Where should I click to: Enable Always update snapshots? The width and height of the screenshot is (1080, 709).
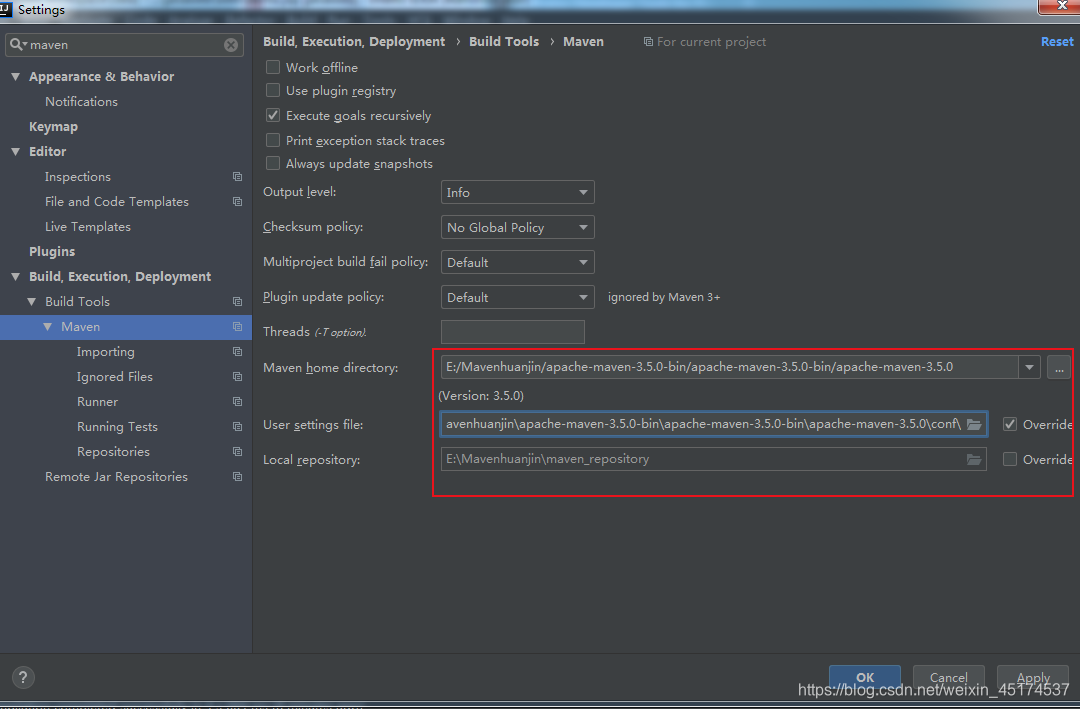(x=273, y=163)
